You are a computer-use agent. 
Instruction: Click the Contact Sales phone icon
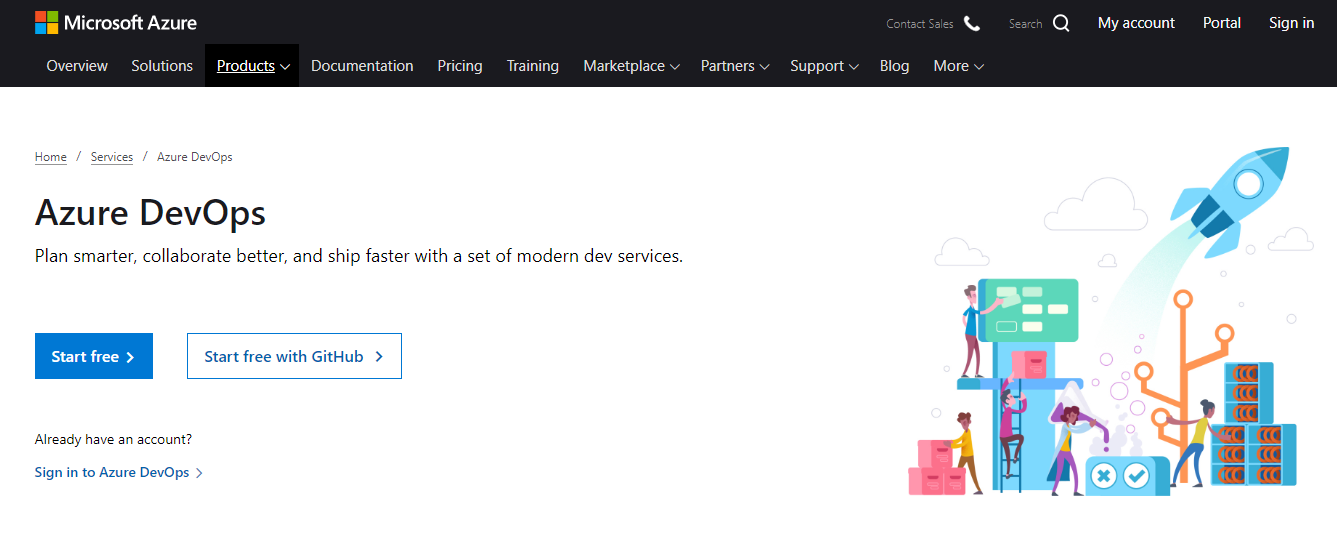pos(972,23)
